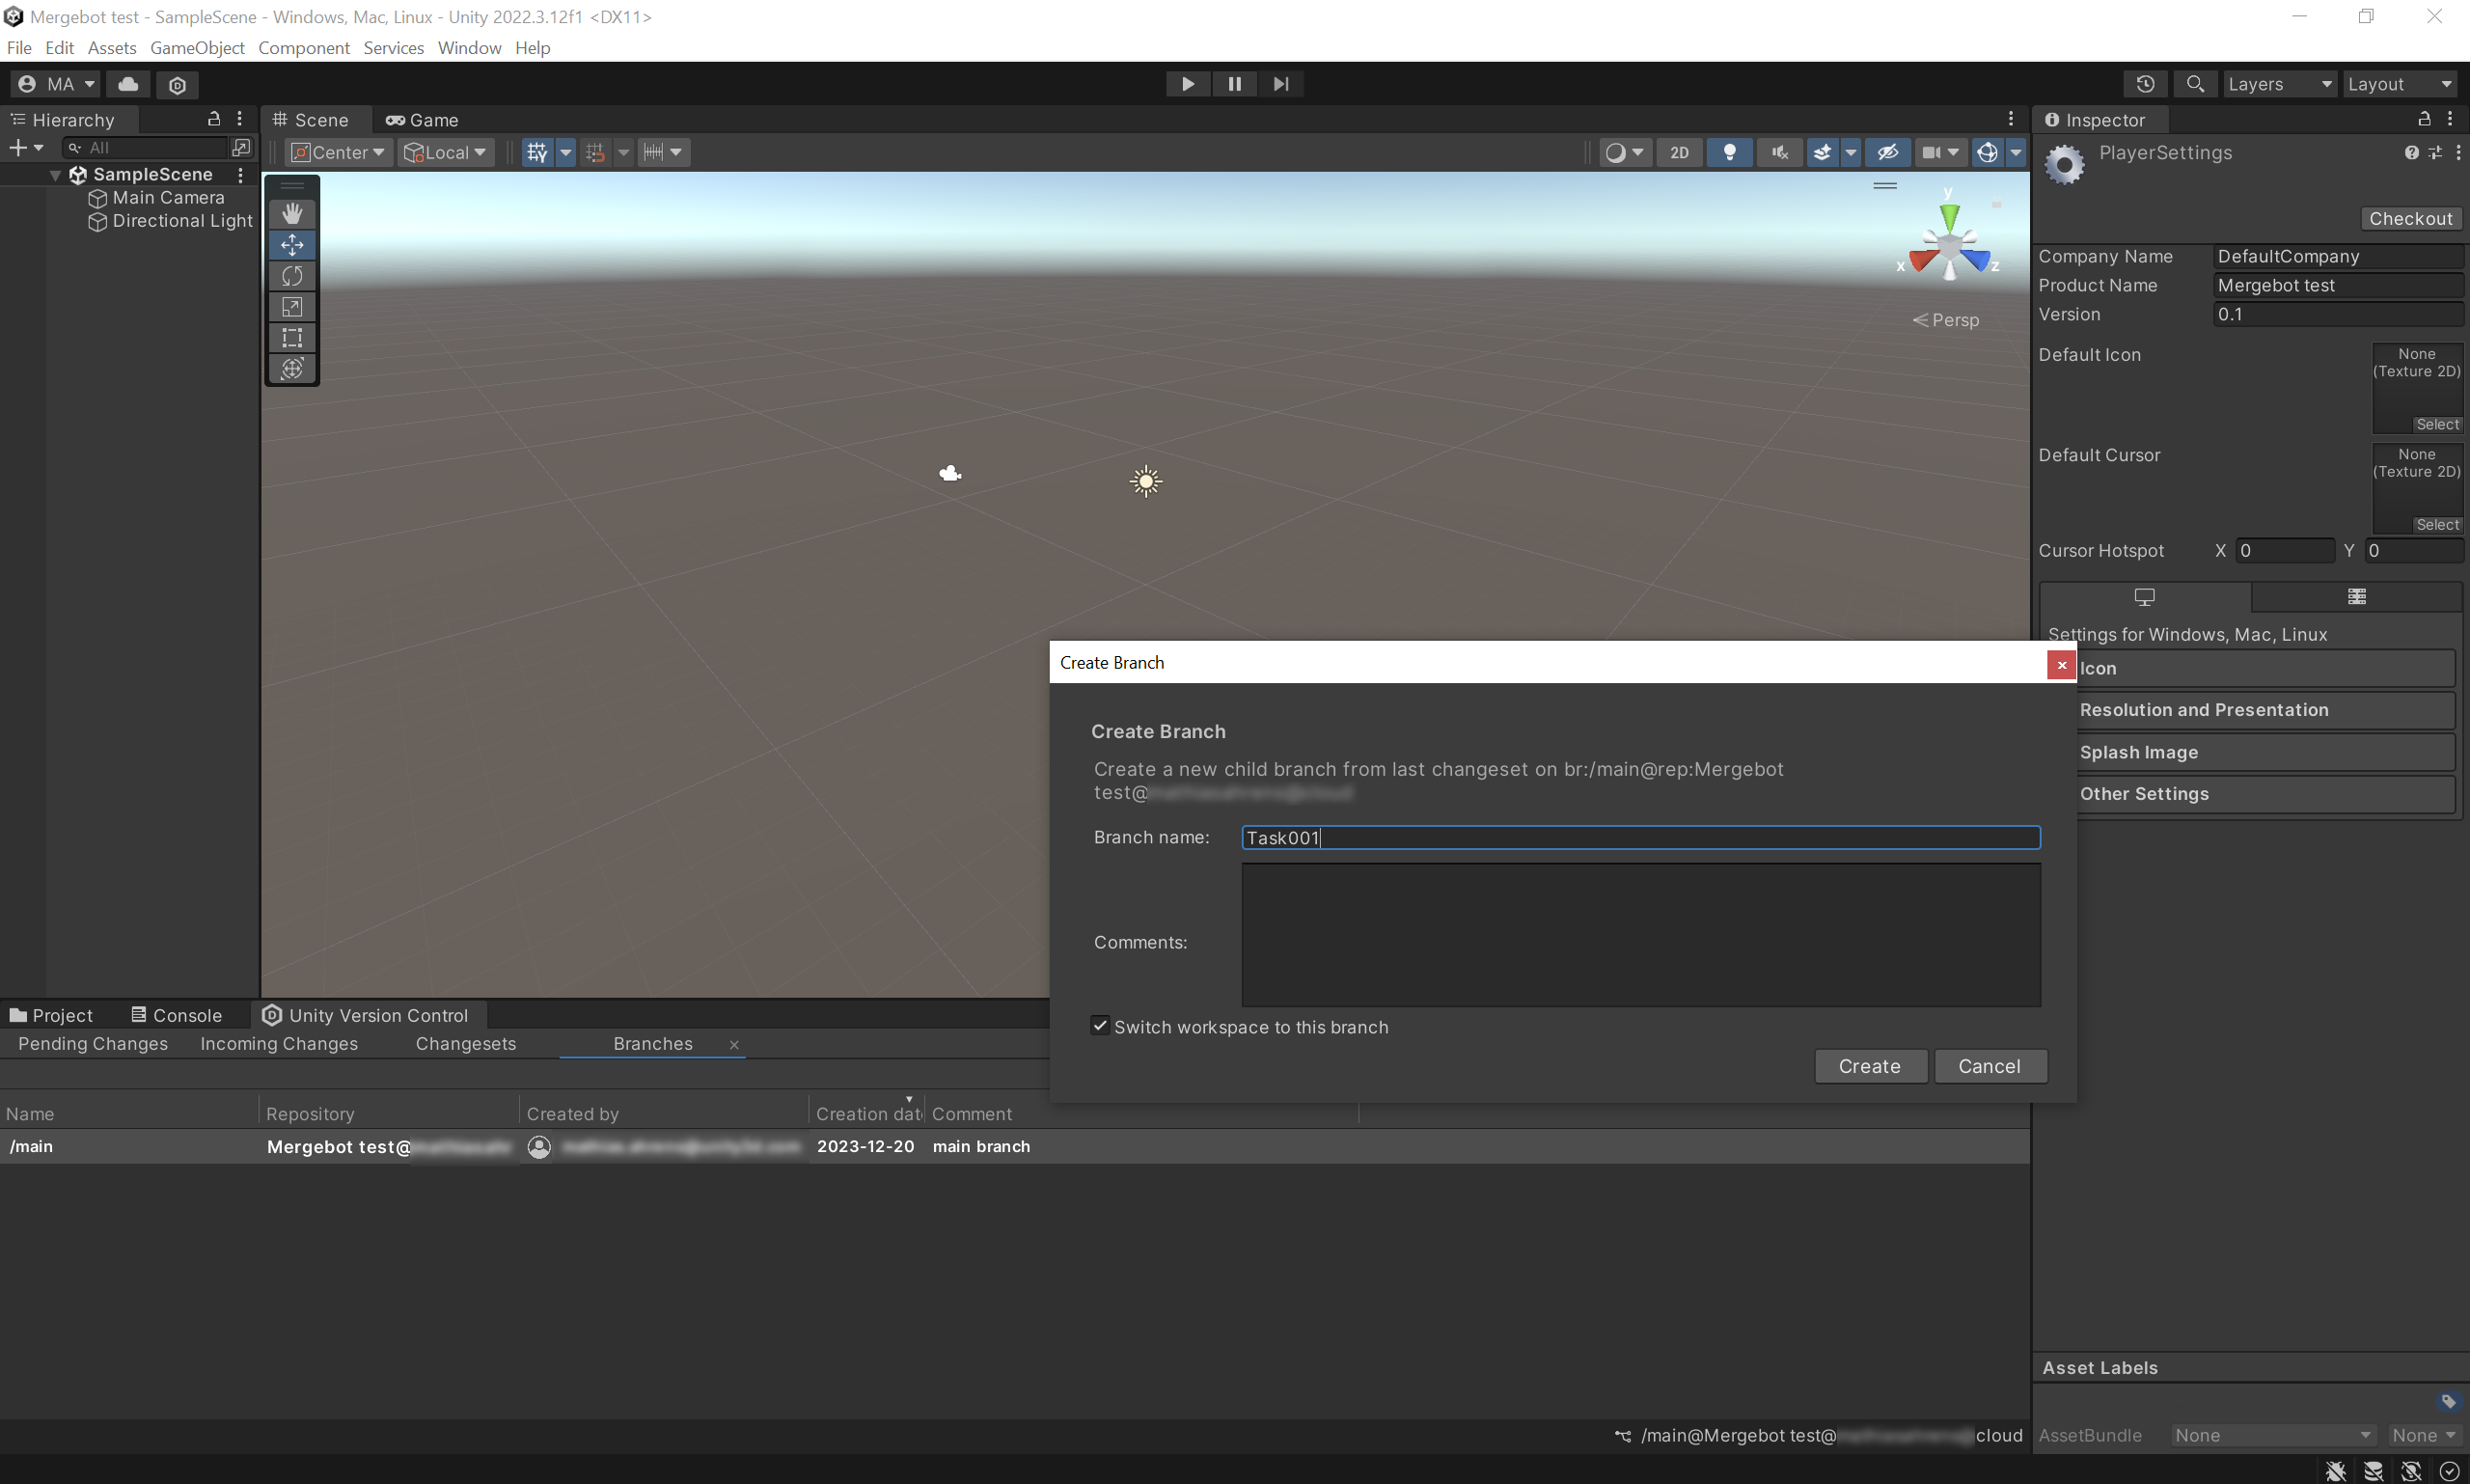The height and width of the screenshot is (1484, 2470).
Task: Click the Play button
Action: (1187, 84)
